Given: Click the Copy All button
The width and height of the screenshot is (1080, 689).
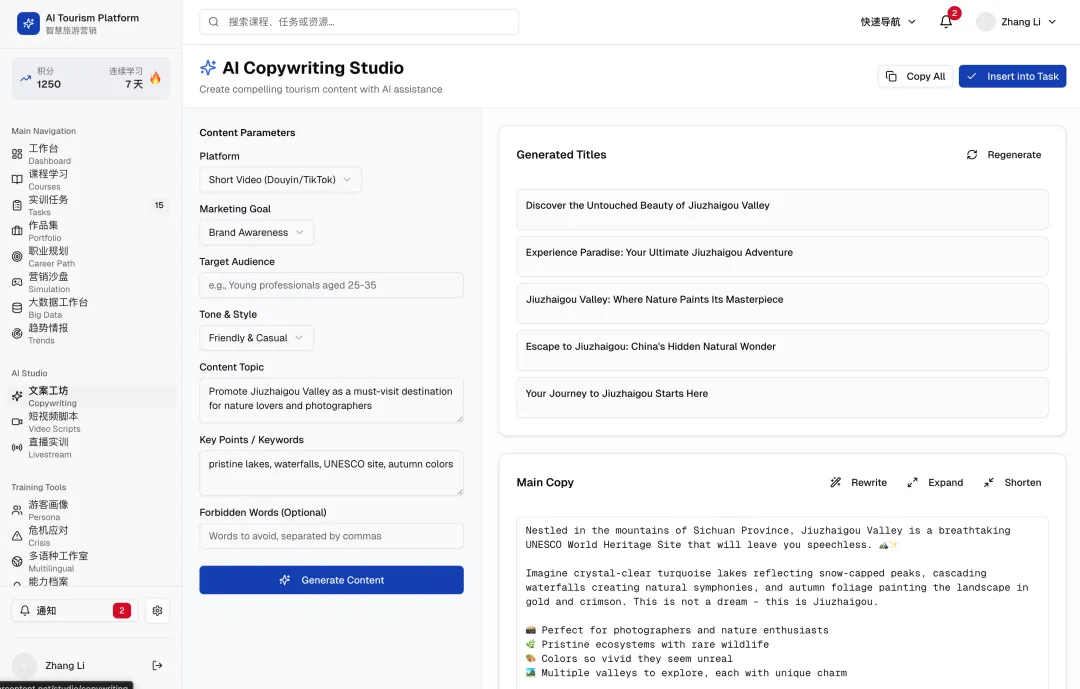Looking at the screenshot, I should (915, 76).
